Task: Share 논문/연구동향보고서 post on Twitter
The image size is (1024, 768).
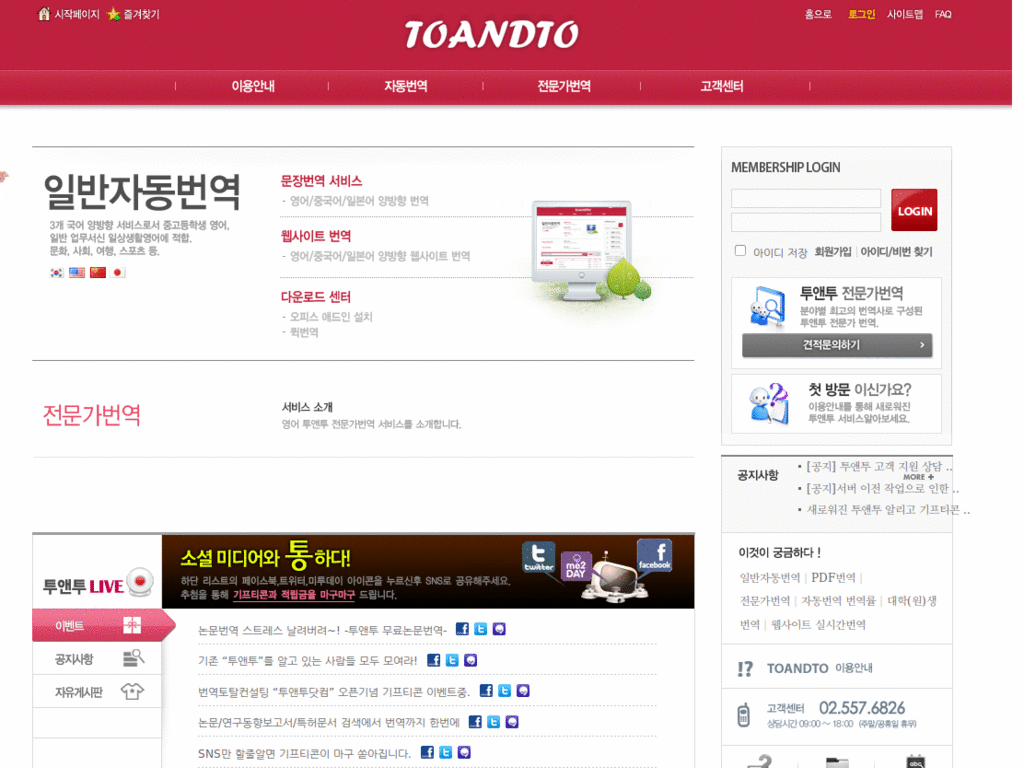Action: pos(494,722)
